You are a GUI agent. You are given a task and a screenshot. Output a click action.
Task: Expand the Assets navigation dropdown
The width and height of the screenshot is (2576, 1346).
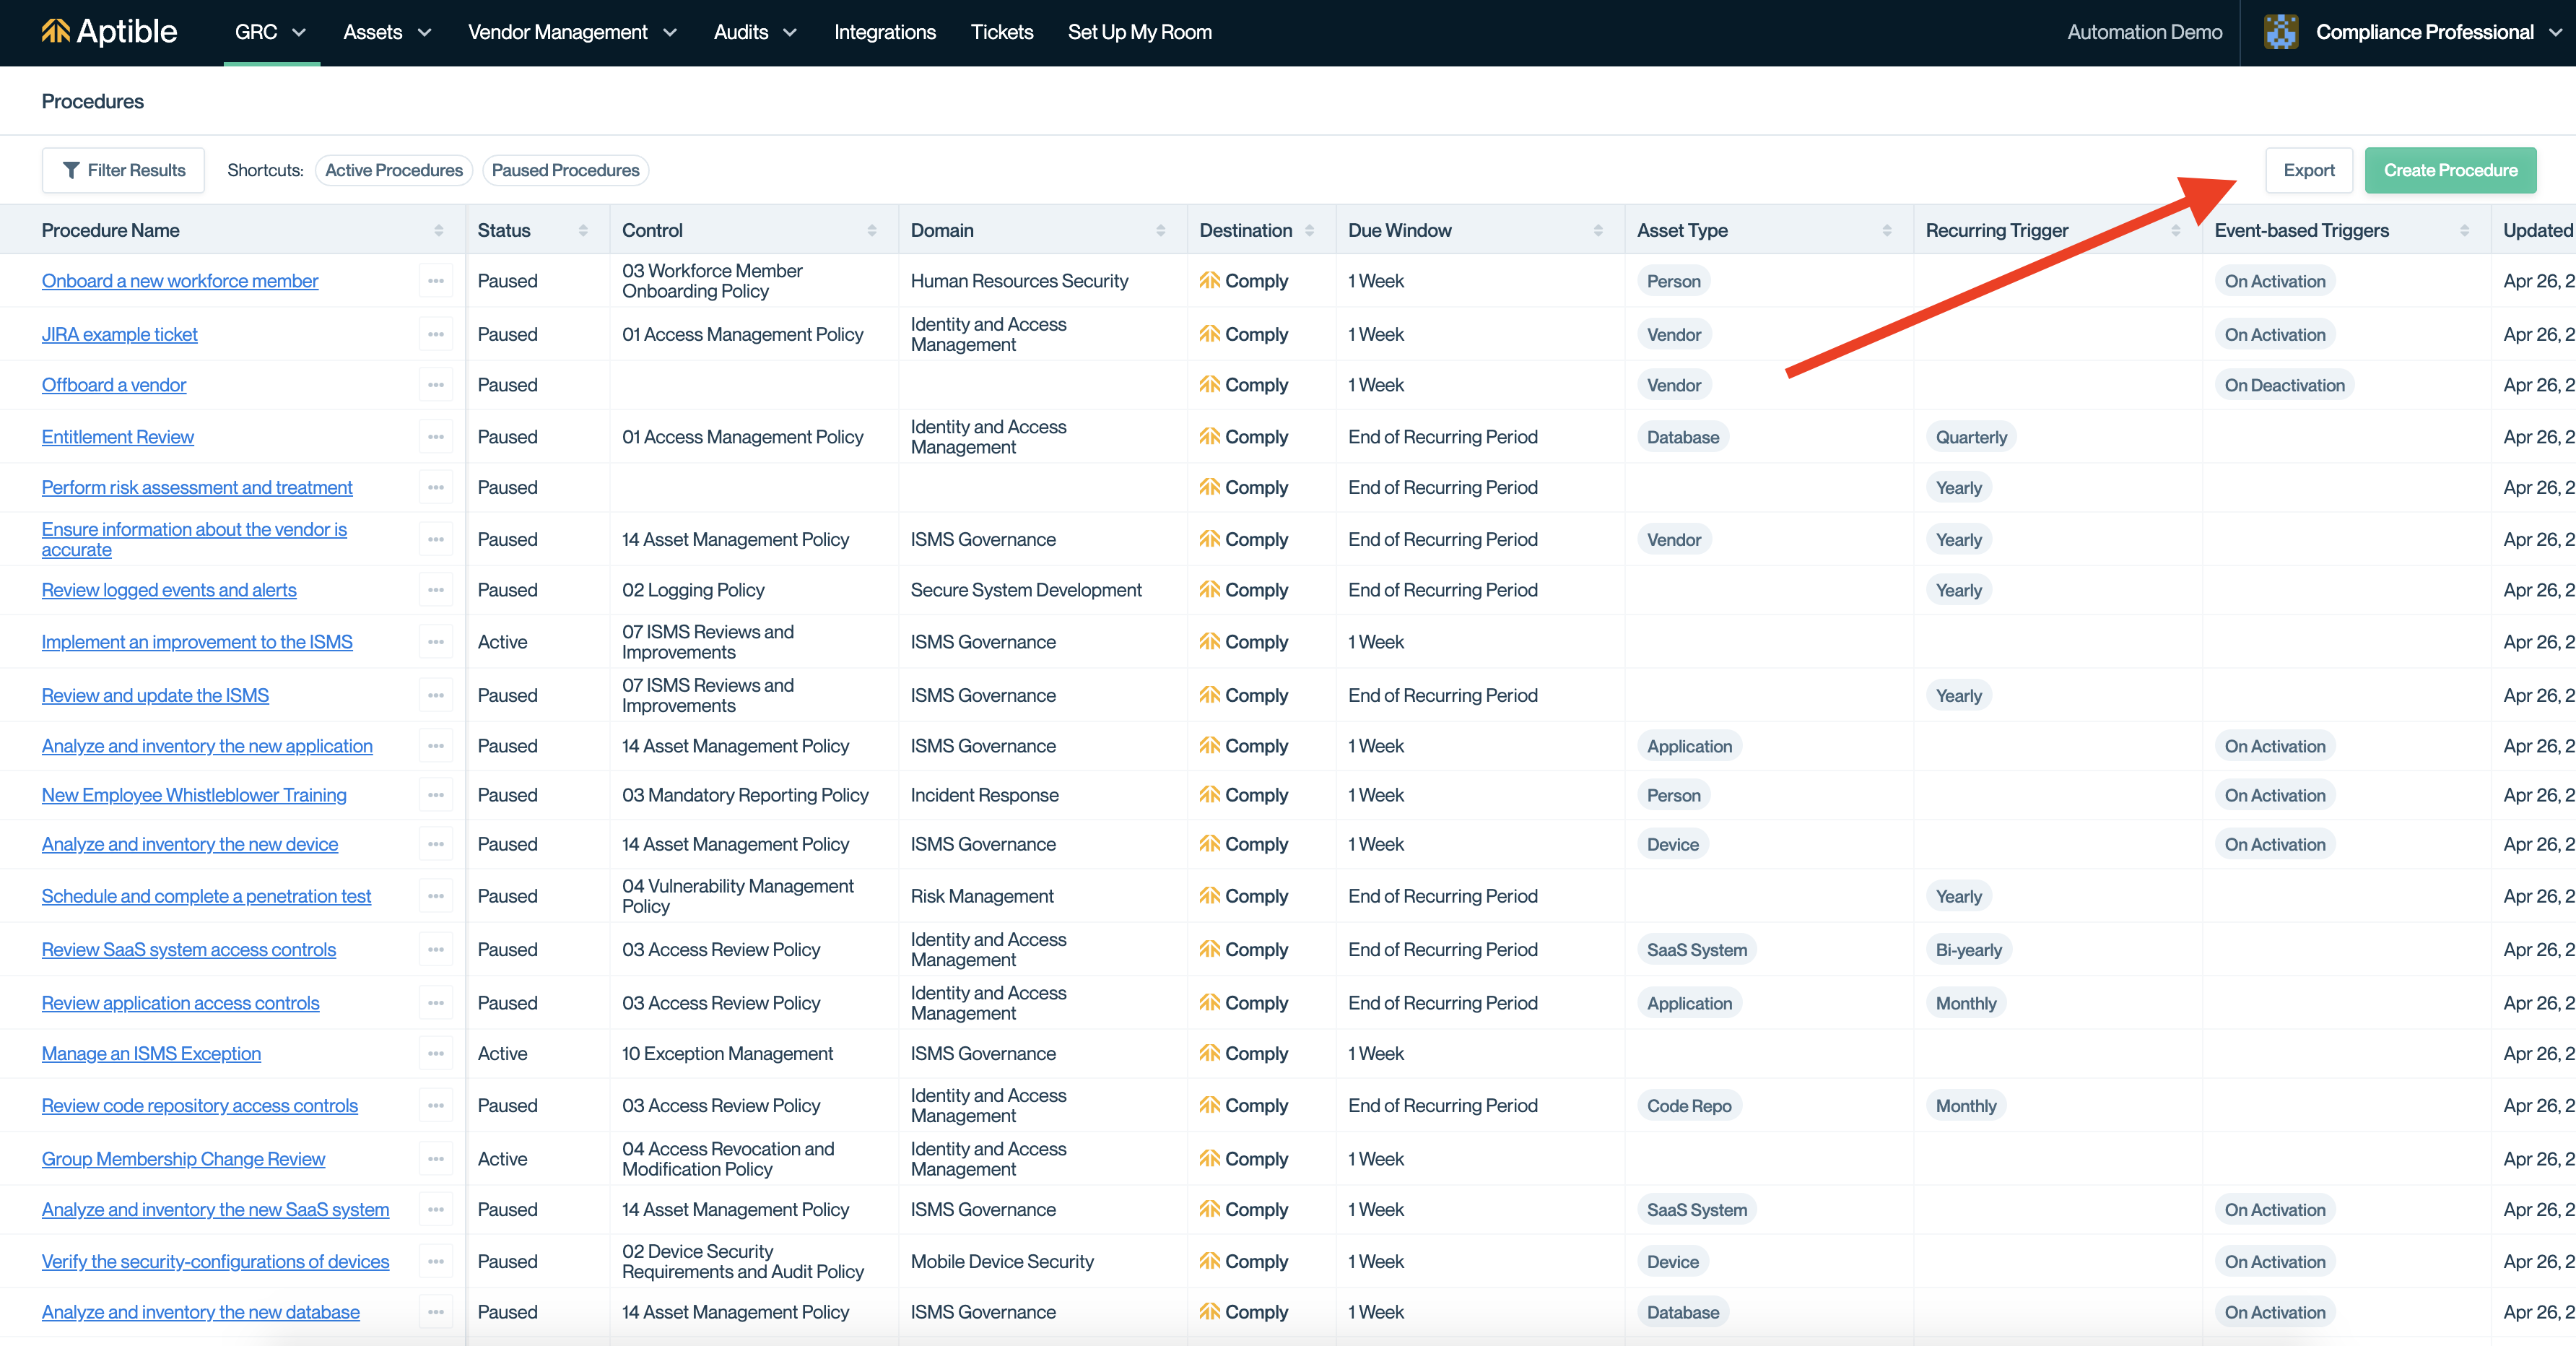coord(388,32)
